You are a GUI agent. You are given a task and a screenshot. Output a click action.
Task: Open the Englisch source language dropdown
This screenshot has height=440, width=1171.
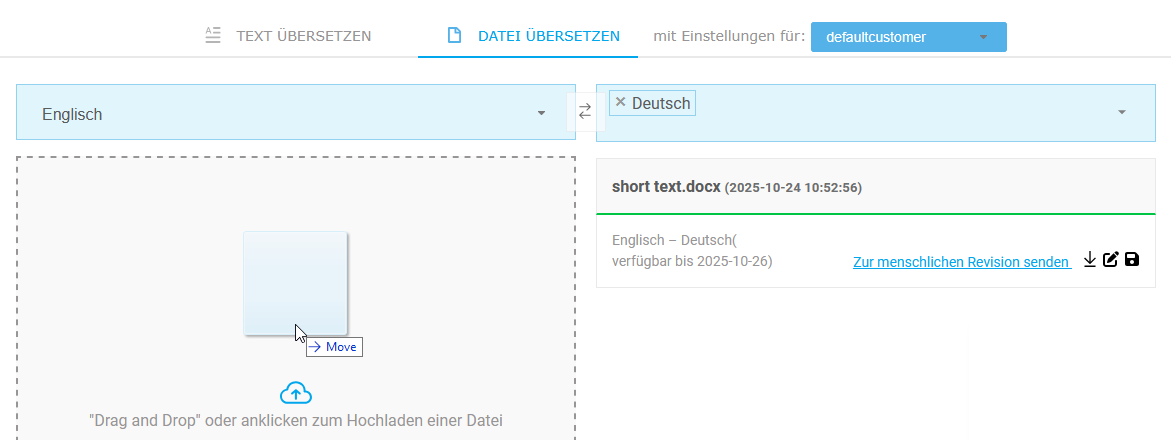(295, 114)
